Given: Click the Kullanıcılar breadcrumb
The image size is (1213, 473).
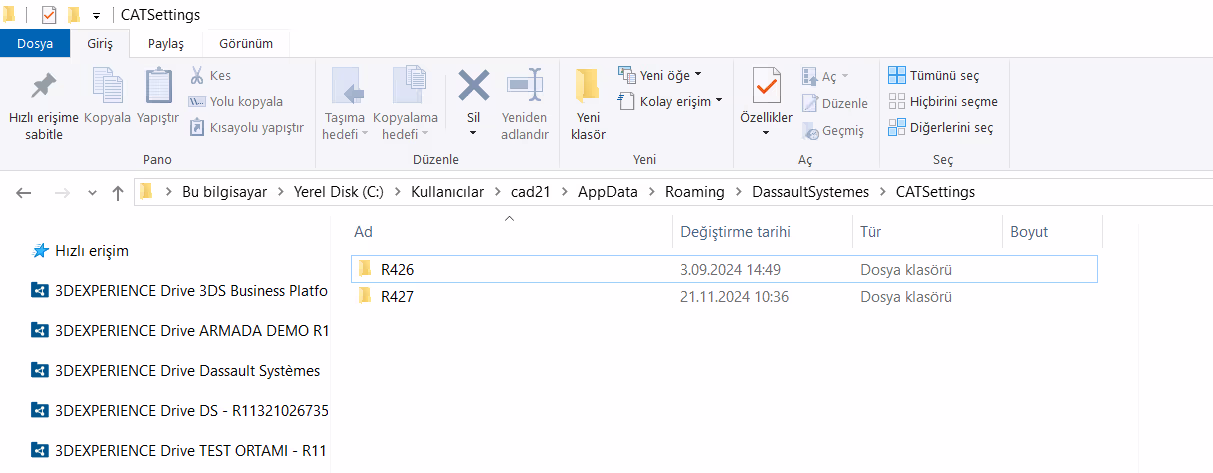Looking at the screenshot, I should (447, 192).
